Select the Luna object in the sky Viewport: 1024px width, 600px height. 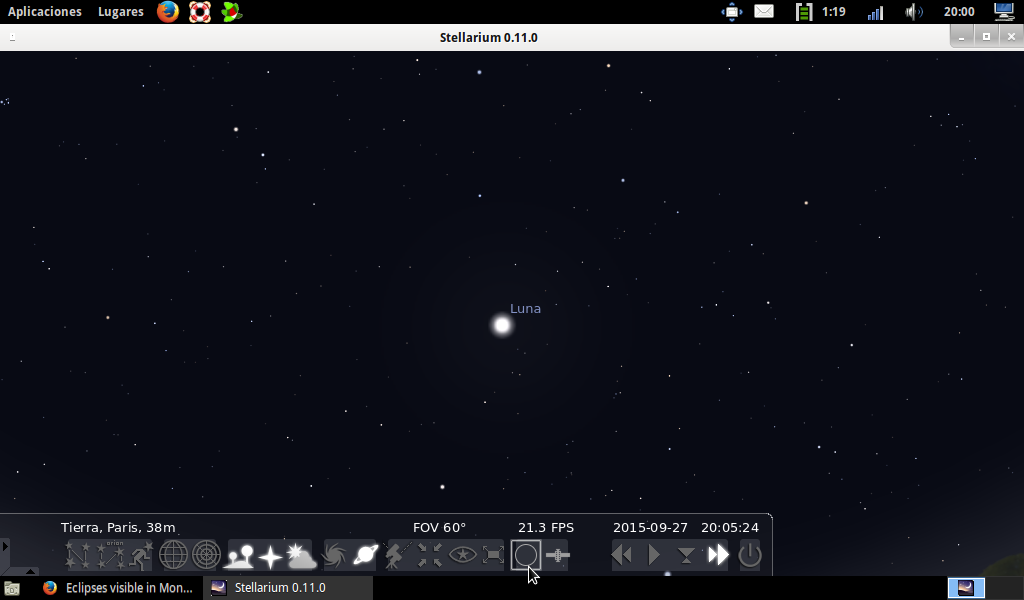(500, 324)
